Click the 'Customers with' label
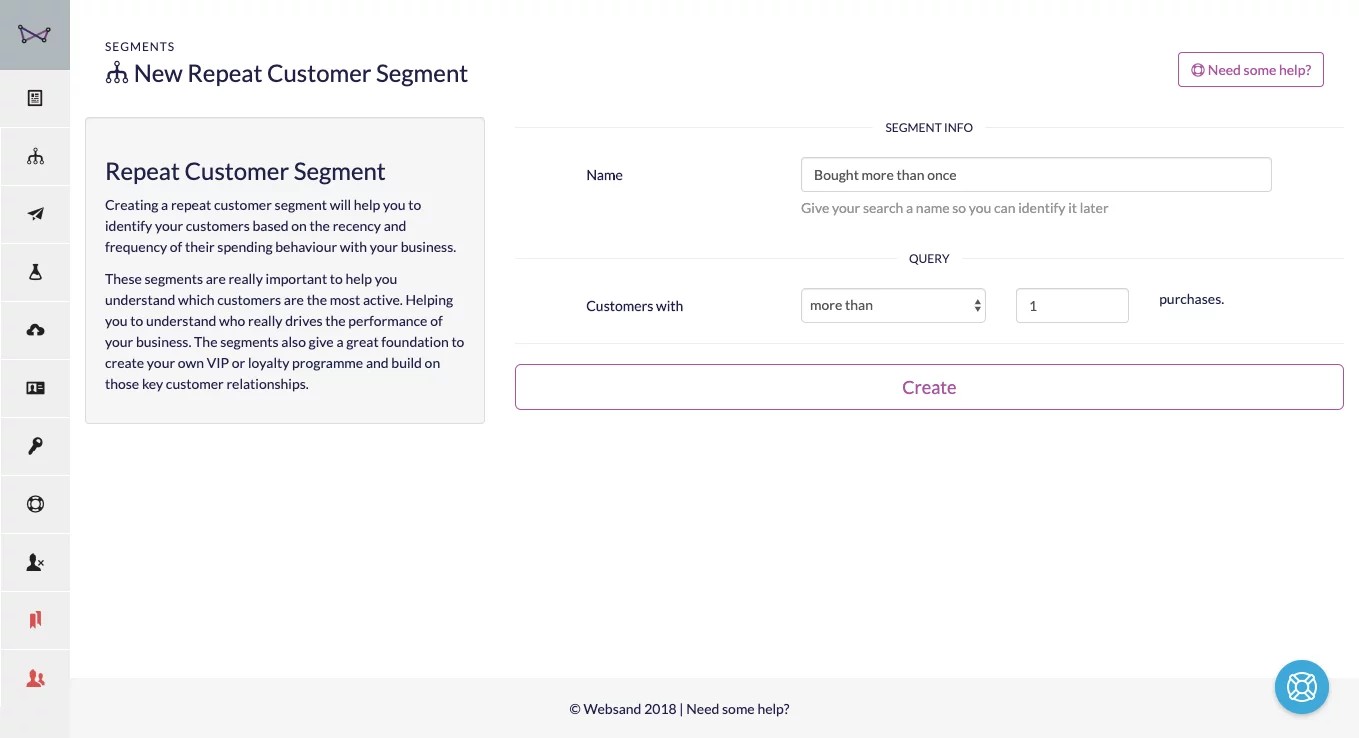Image resolution: width=1359 pixels, height=738 pixels. point(634,306)
